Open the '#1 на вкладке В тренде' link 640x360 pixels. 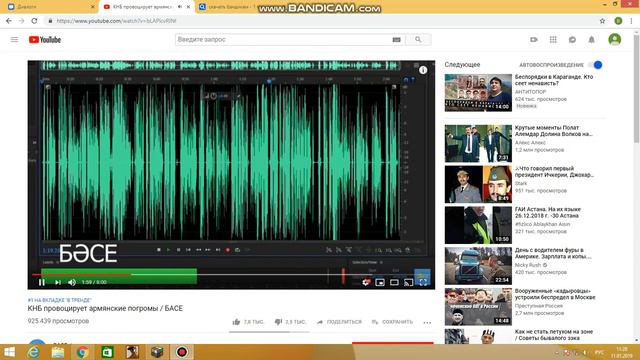pos(60,300)
